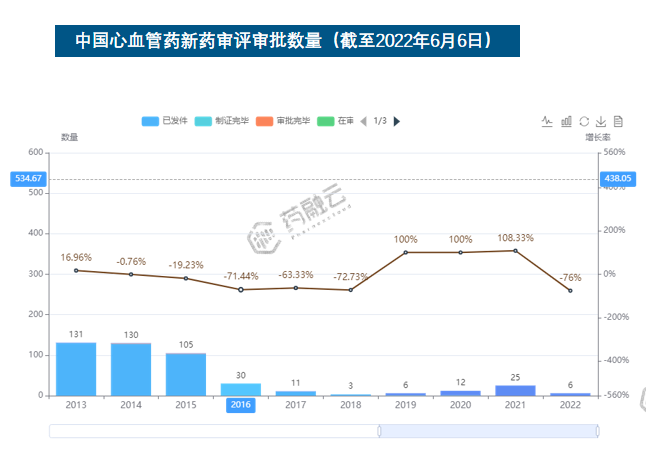This screenshot has width=646, height=462.
Task: Select the 2021 bar with value 25
Action: tap(515, 391)
